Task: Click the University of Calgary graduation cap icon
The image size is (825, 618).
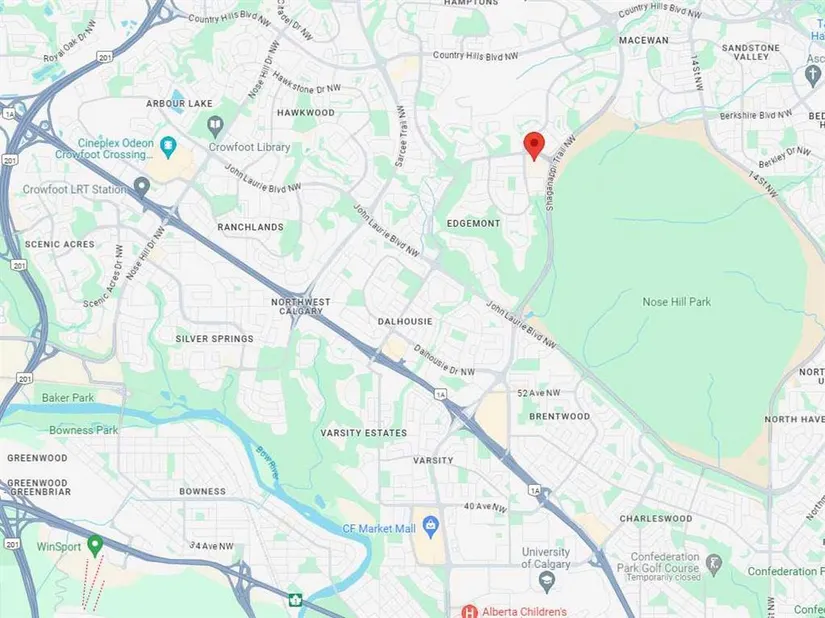Action: click(547, 582)
